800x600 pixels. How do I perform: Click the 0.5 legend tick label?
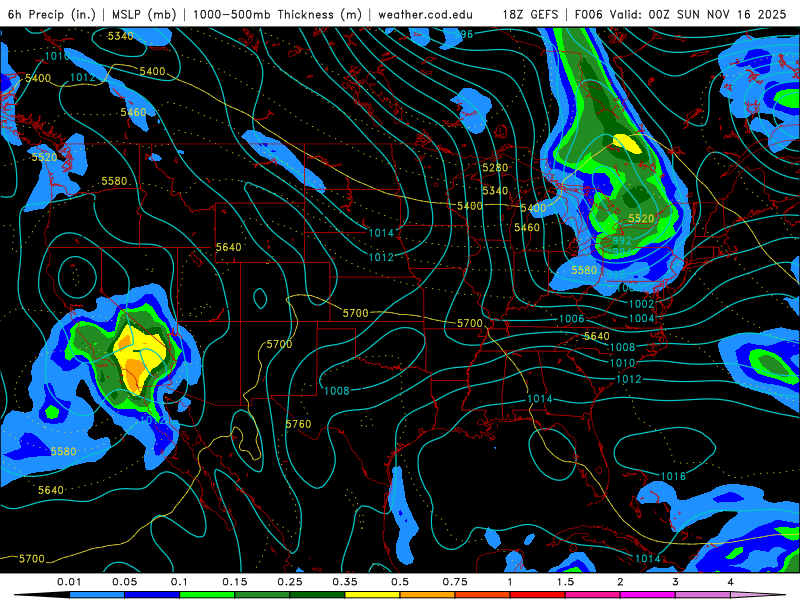(x=400, y=582)
